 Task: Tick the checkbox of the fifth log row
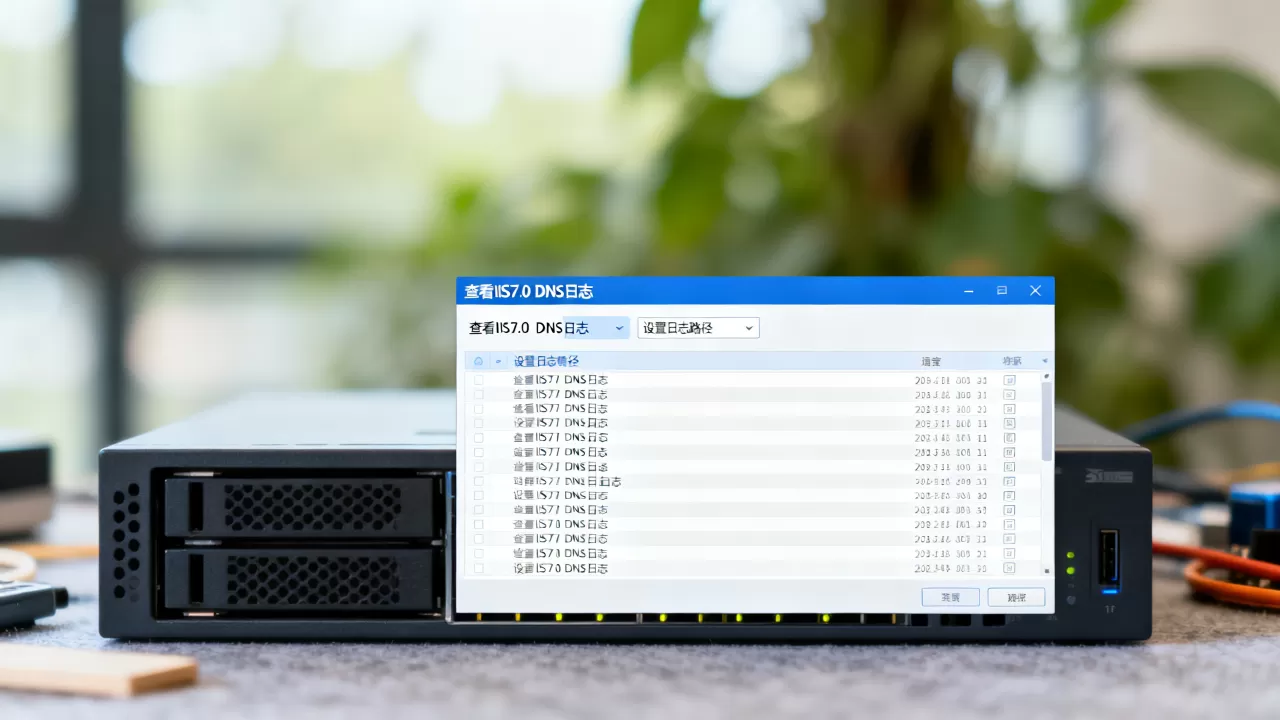pos(478,438)
